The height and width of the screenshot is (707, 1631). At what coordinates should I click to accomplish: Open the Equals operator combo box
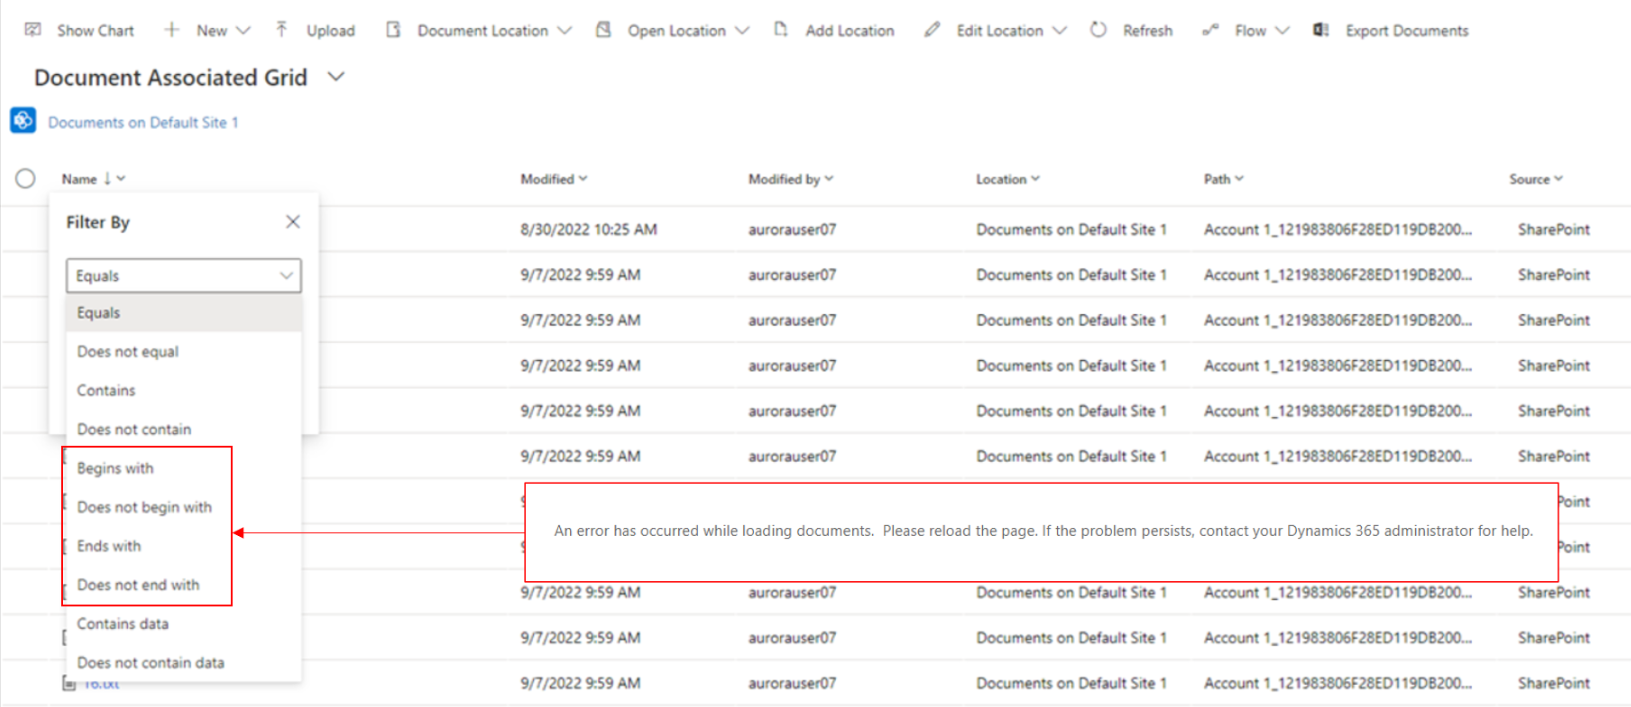click(x=184, y=276)
